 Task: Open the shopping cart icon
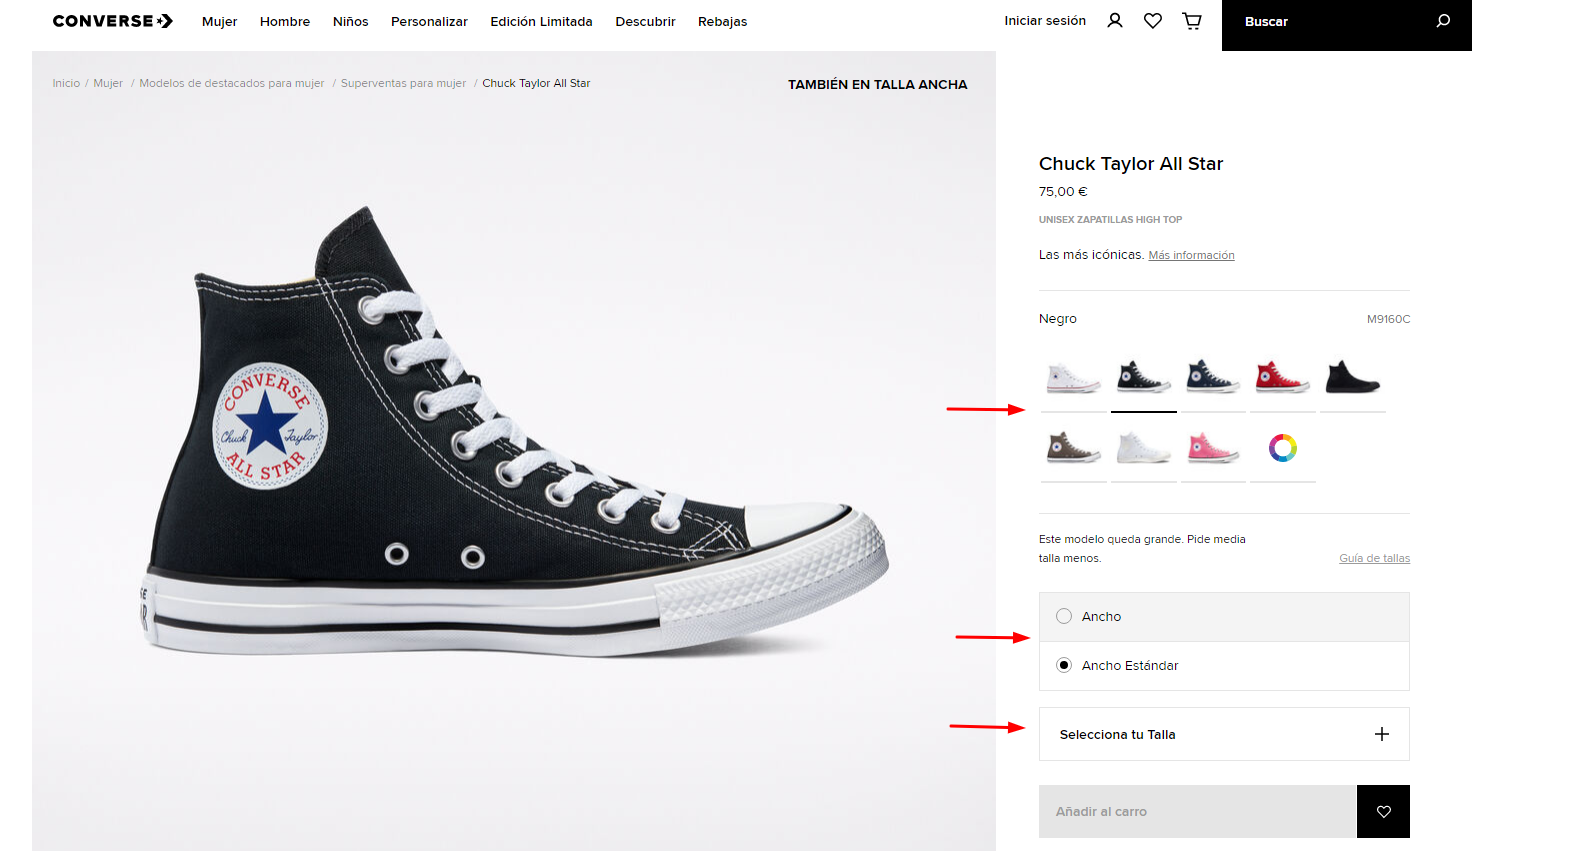[x=1192, y=21]
